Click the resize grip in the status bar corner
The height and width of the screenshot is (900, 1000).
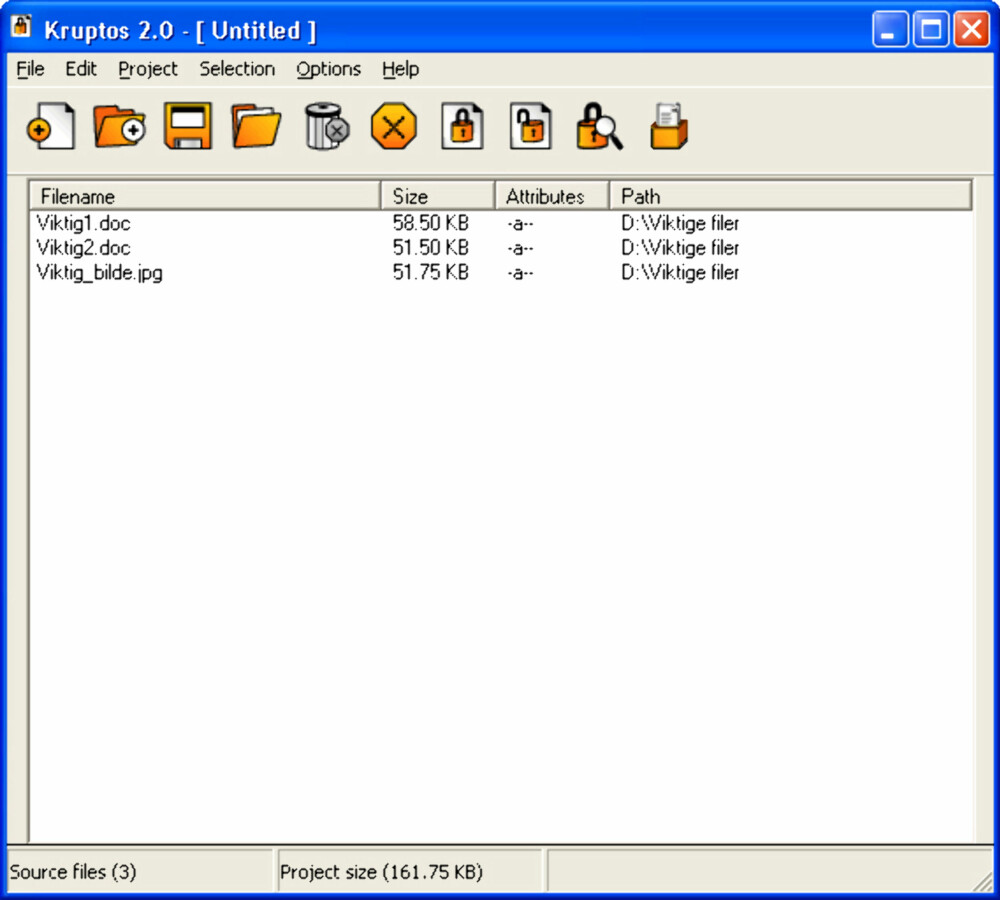pos(983,881)
